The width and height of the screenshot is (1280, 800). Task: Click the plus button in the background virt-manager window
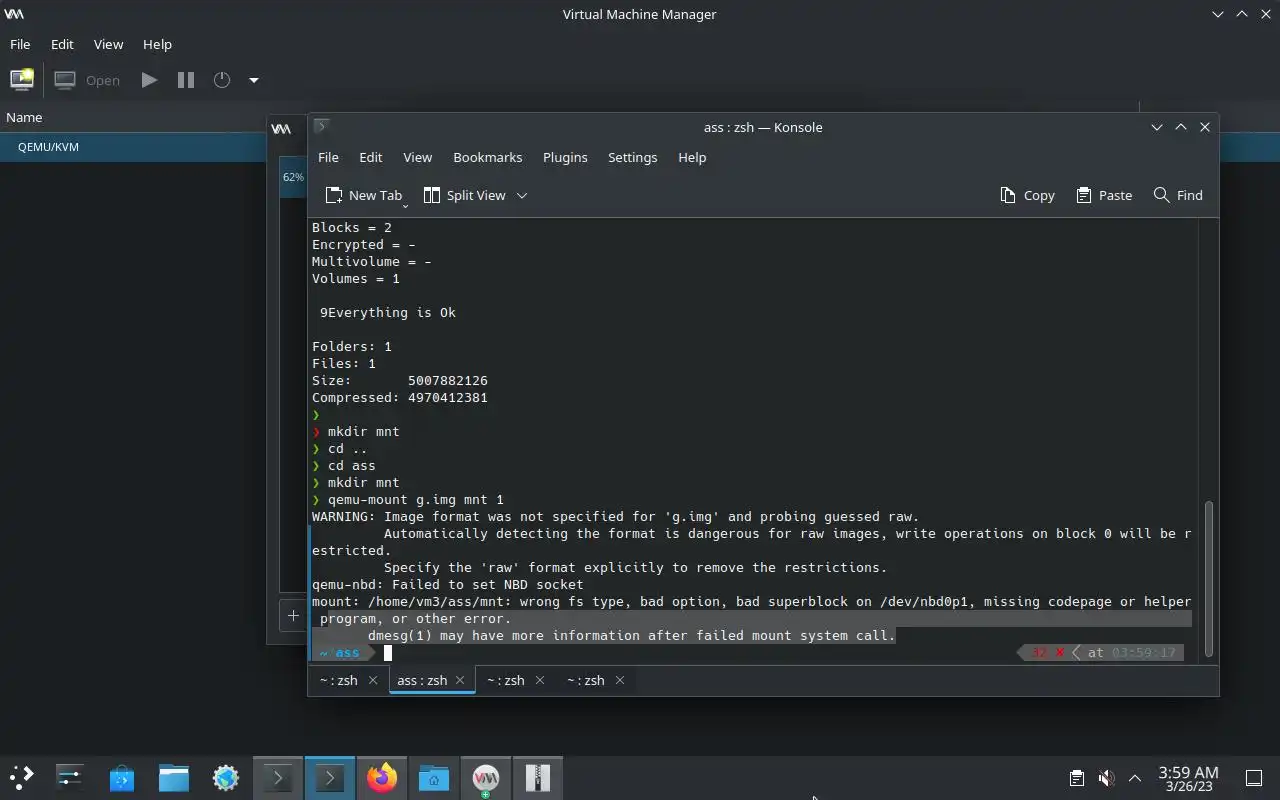(x=293, y=616)
